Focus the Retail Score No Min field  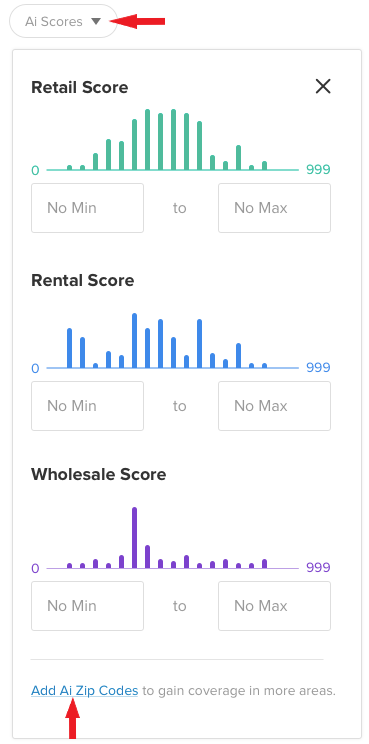(x=87, y=208)
